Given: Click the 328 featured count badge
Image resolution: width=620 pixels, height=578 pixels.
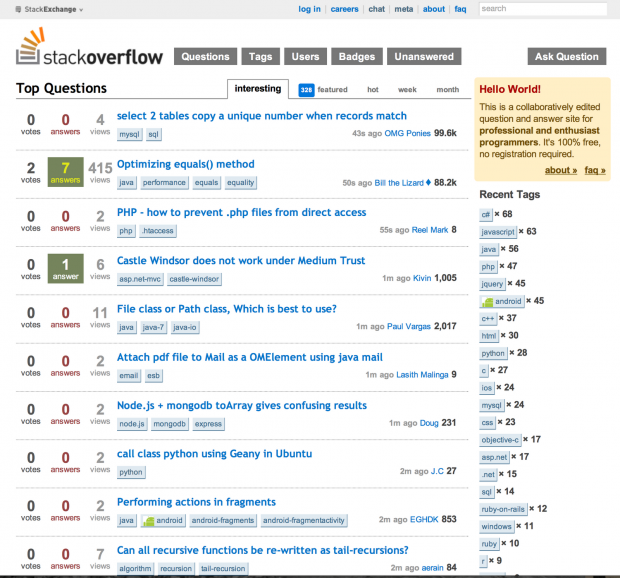Looking at the screenshot, I should pos(306,90).
